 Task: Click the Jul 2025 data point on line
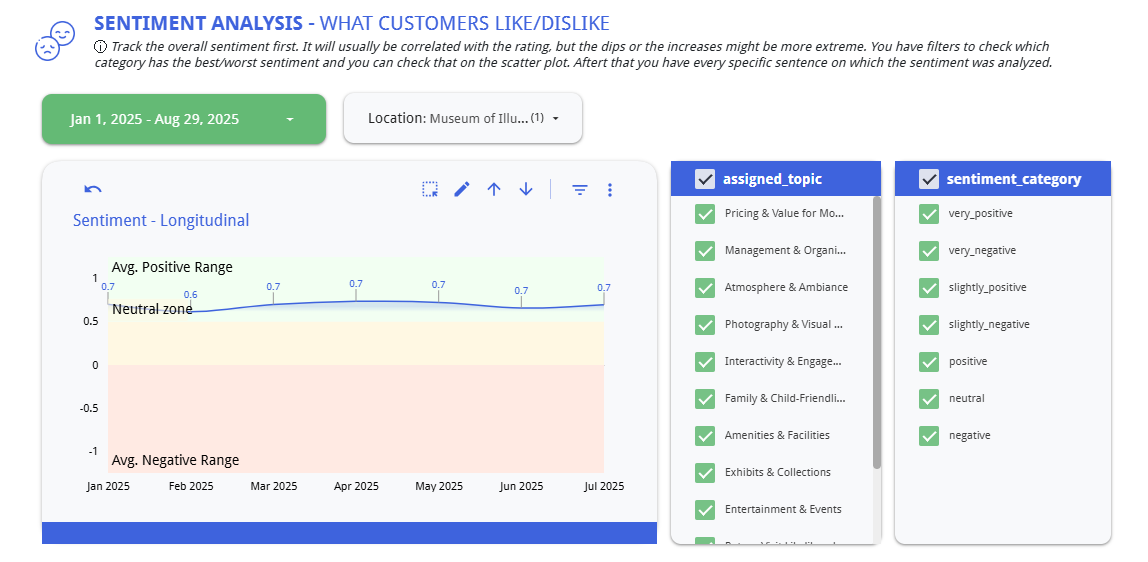click(603, 304)
